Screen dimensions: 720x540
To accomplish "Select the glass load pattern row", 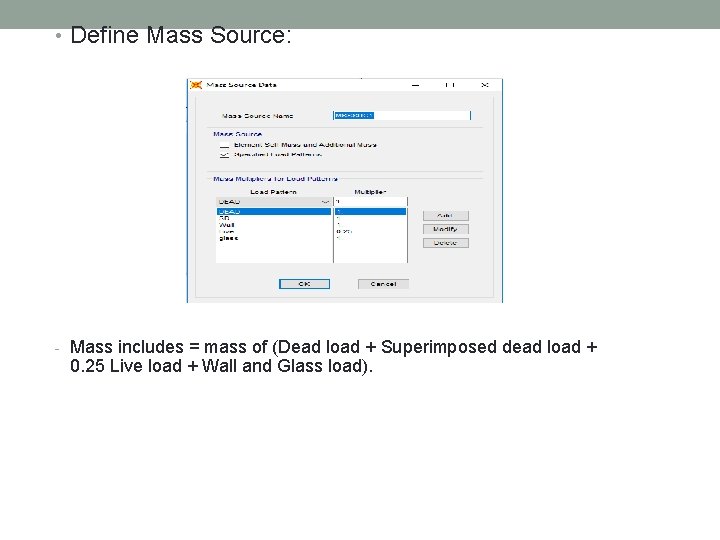I will 274,238.
